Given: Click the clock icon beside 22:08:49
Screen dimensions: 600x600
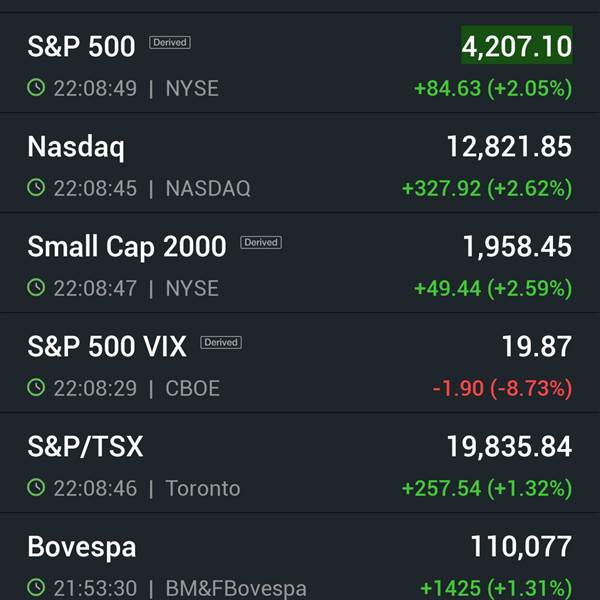Looking at the screenshot, I should click(x=36, y=88).
